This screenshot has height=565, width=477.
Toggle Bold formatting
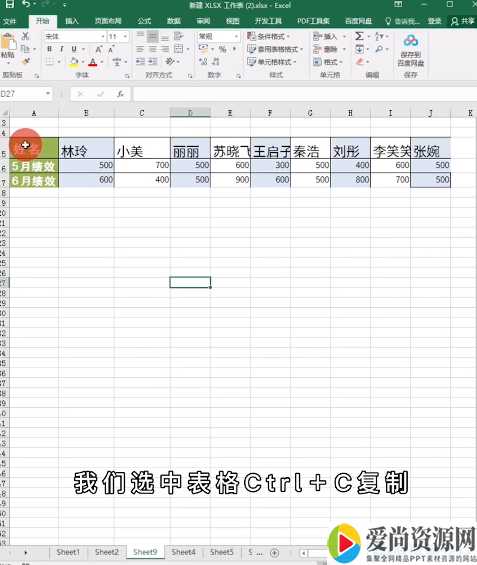tap(49, 49)
